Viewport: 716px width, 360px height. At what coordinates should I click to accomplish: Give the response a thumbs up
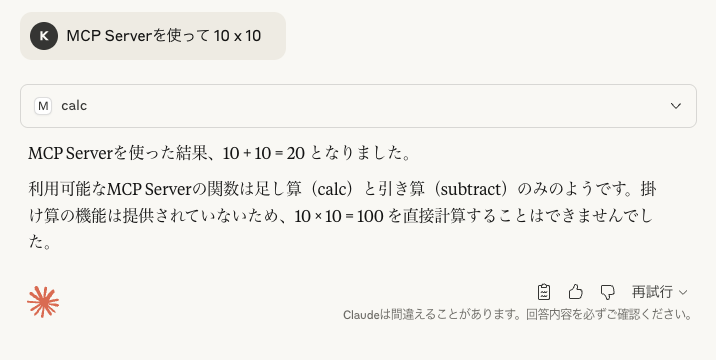pos(575,291)
